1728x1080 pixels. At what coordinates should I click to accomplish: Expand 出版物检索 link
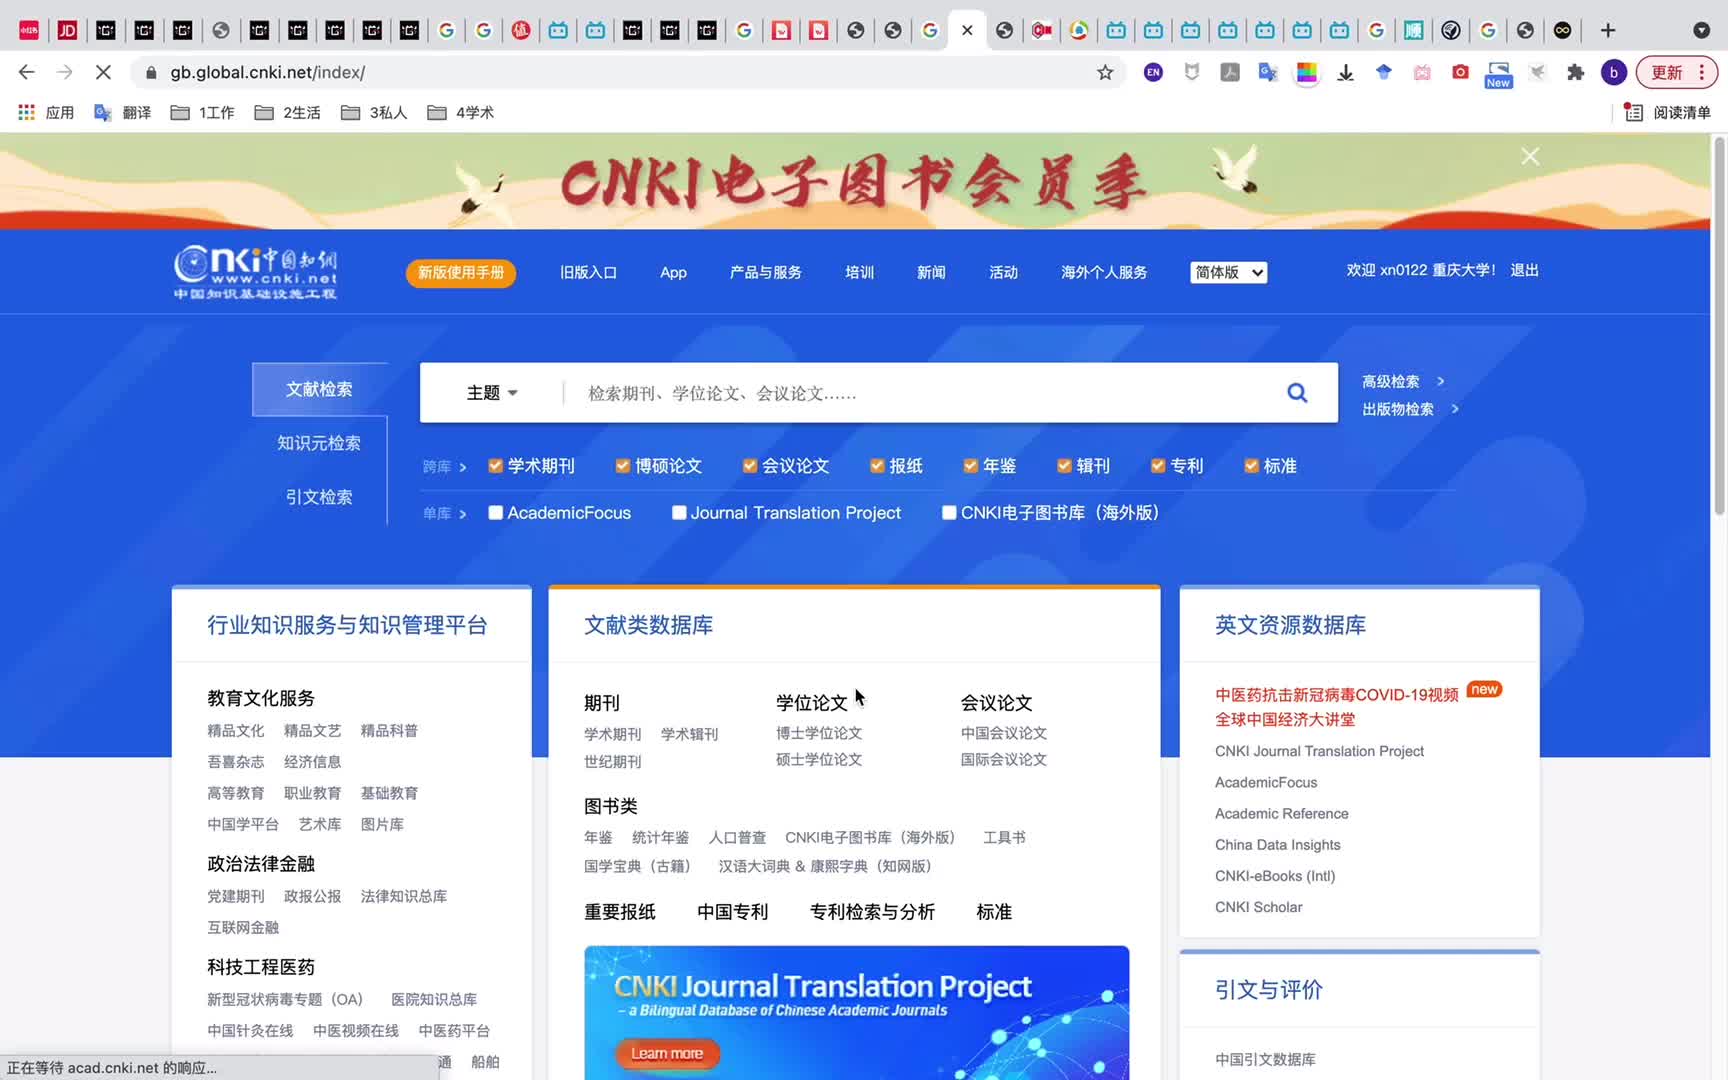tap(1410, 409)
